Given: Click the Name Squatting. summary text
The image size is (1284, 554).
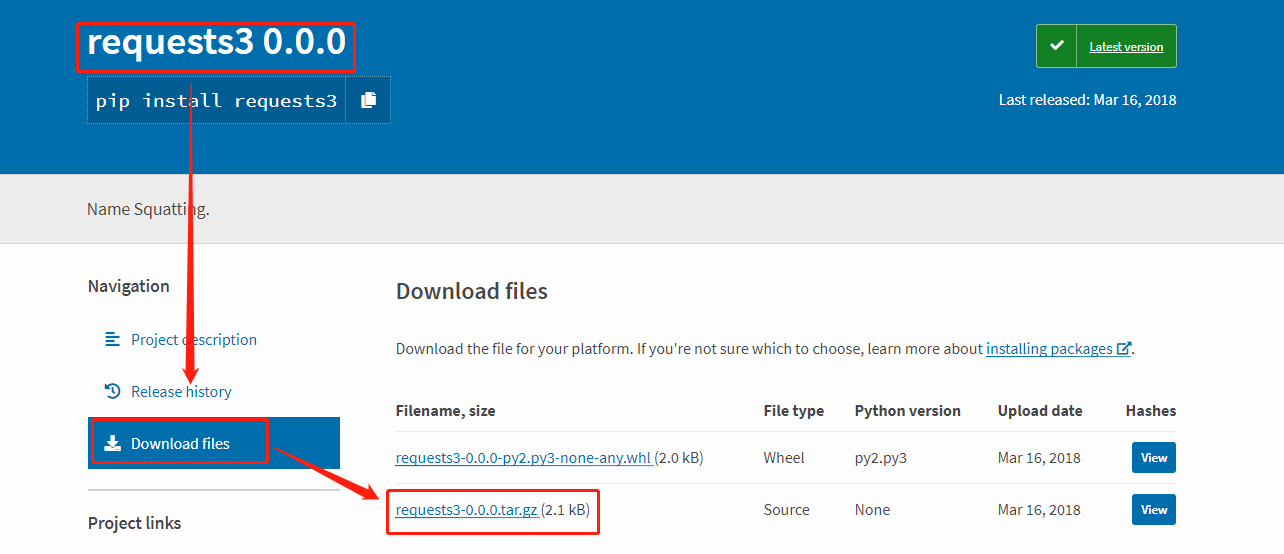Looking at the screenshot, I should click(x=148, y=209).
